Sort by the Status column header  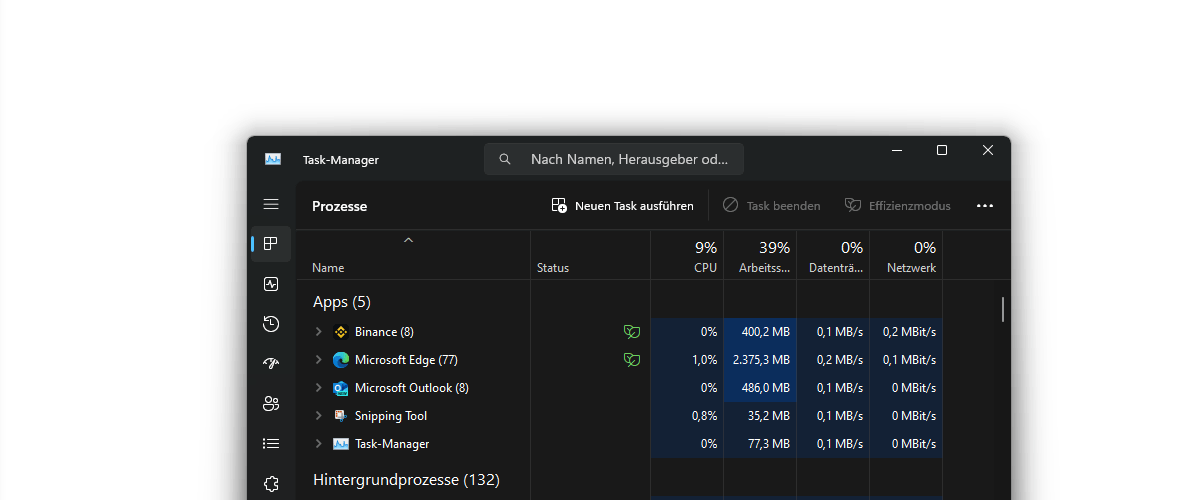coord(590,255)
